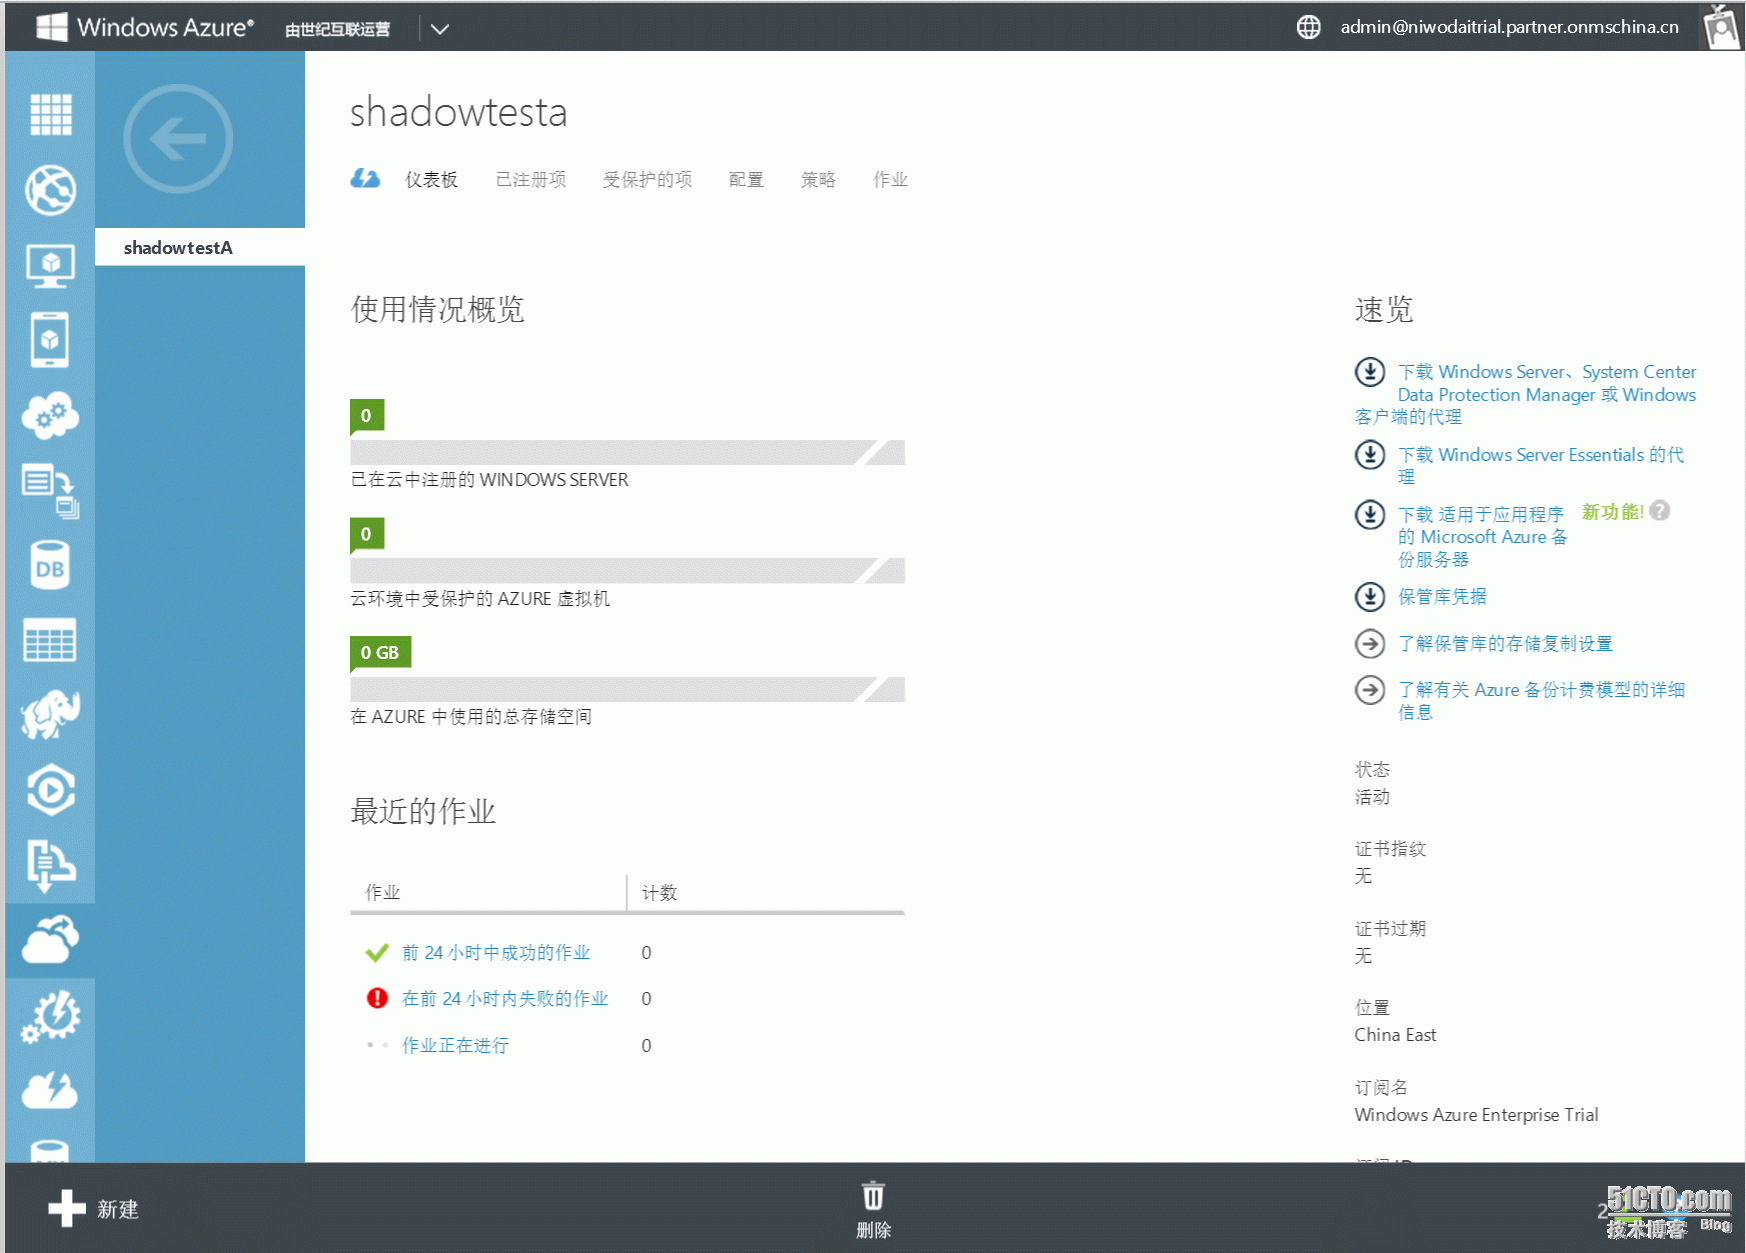1746x1253 pixels.
Task: Select shadowtestA vault in list
Action: [200, 247]
